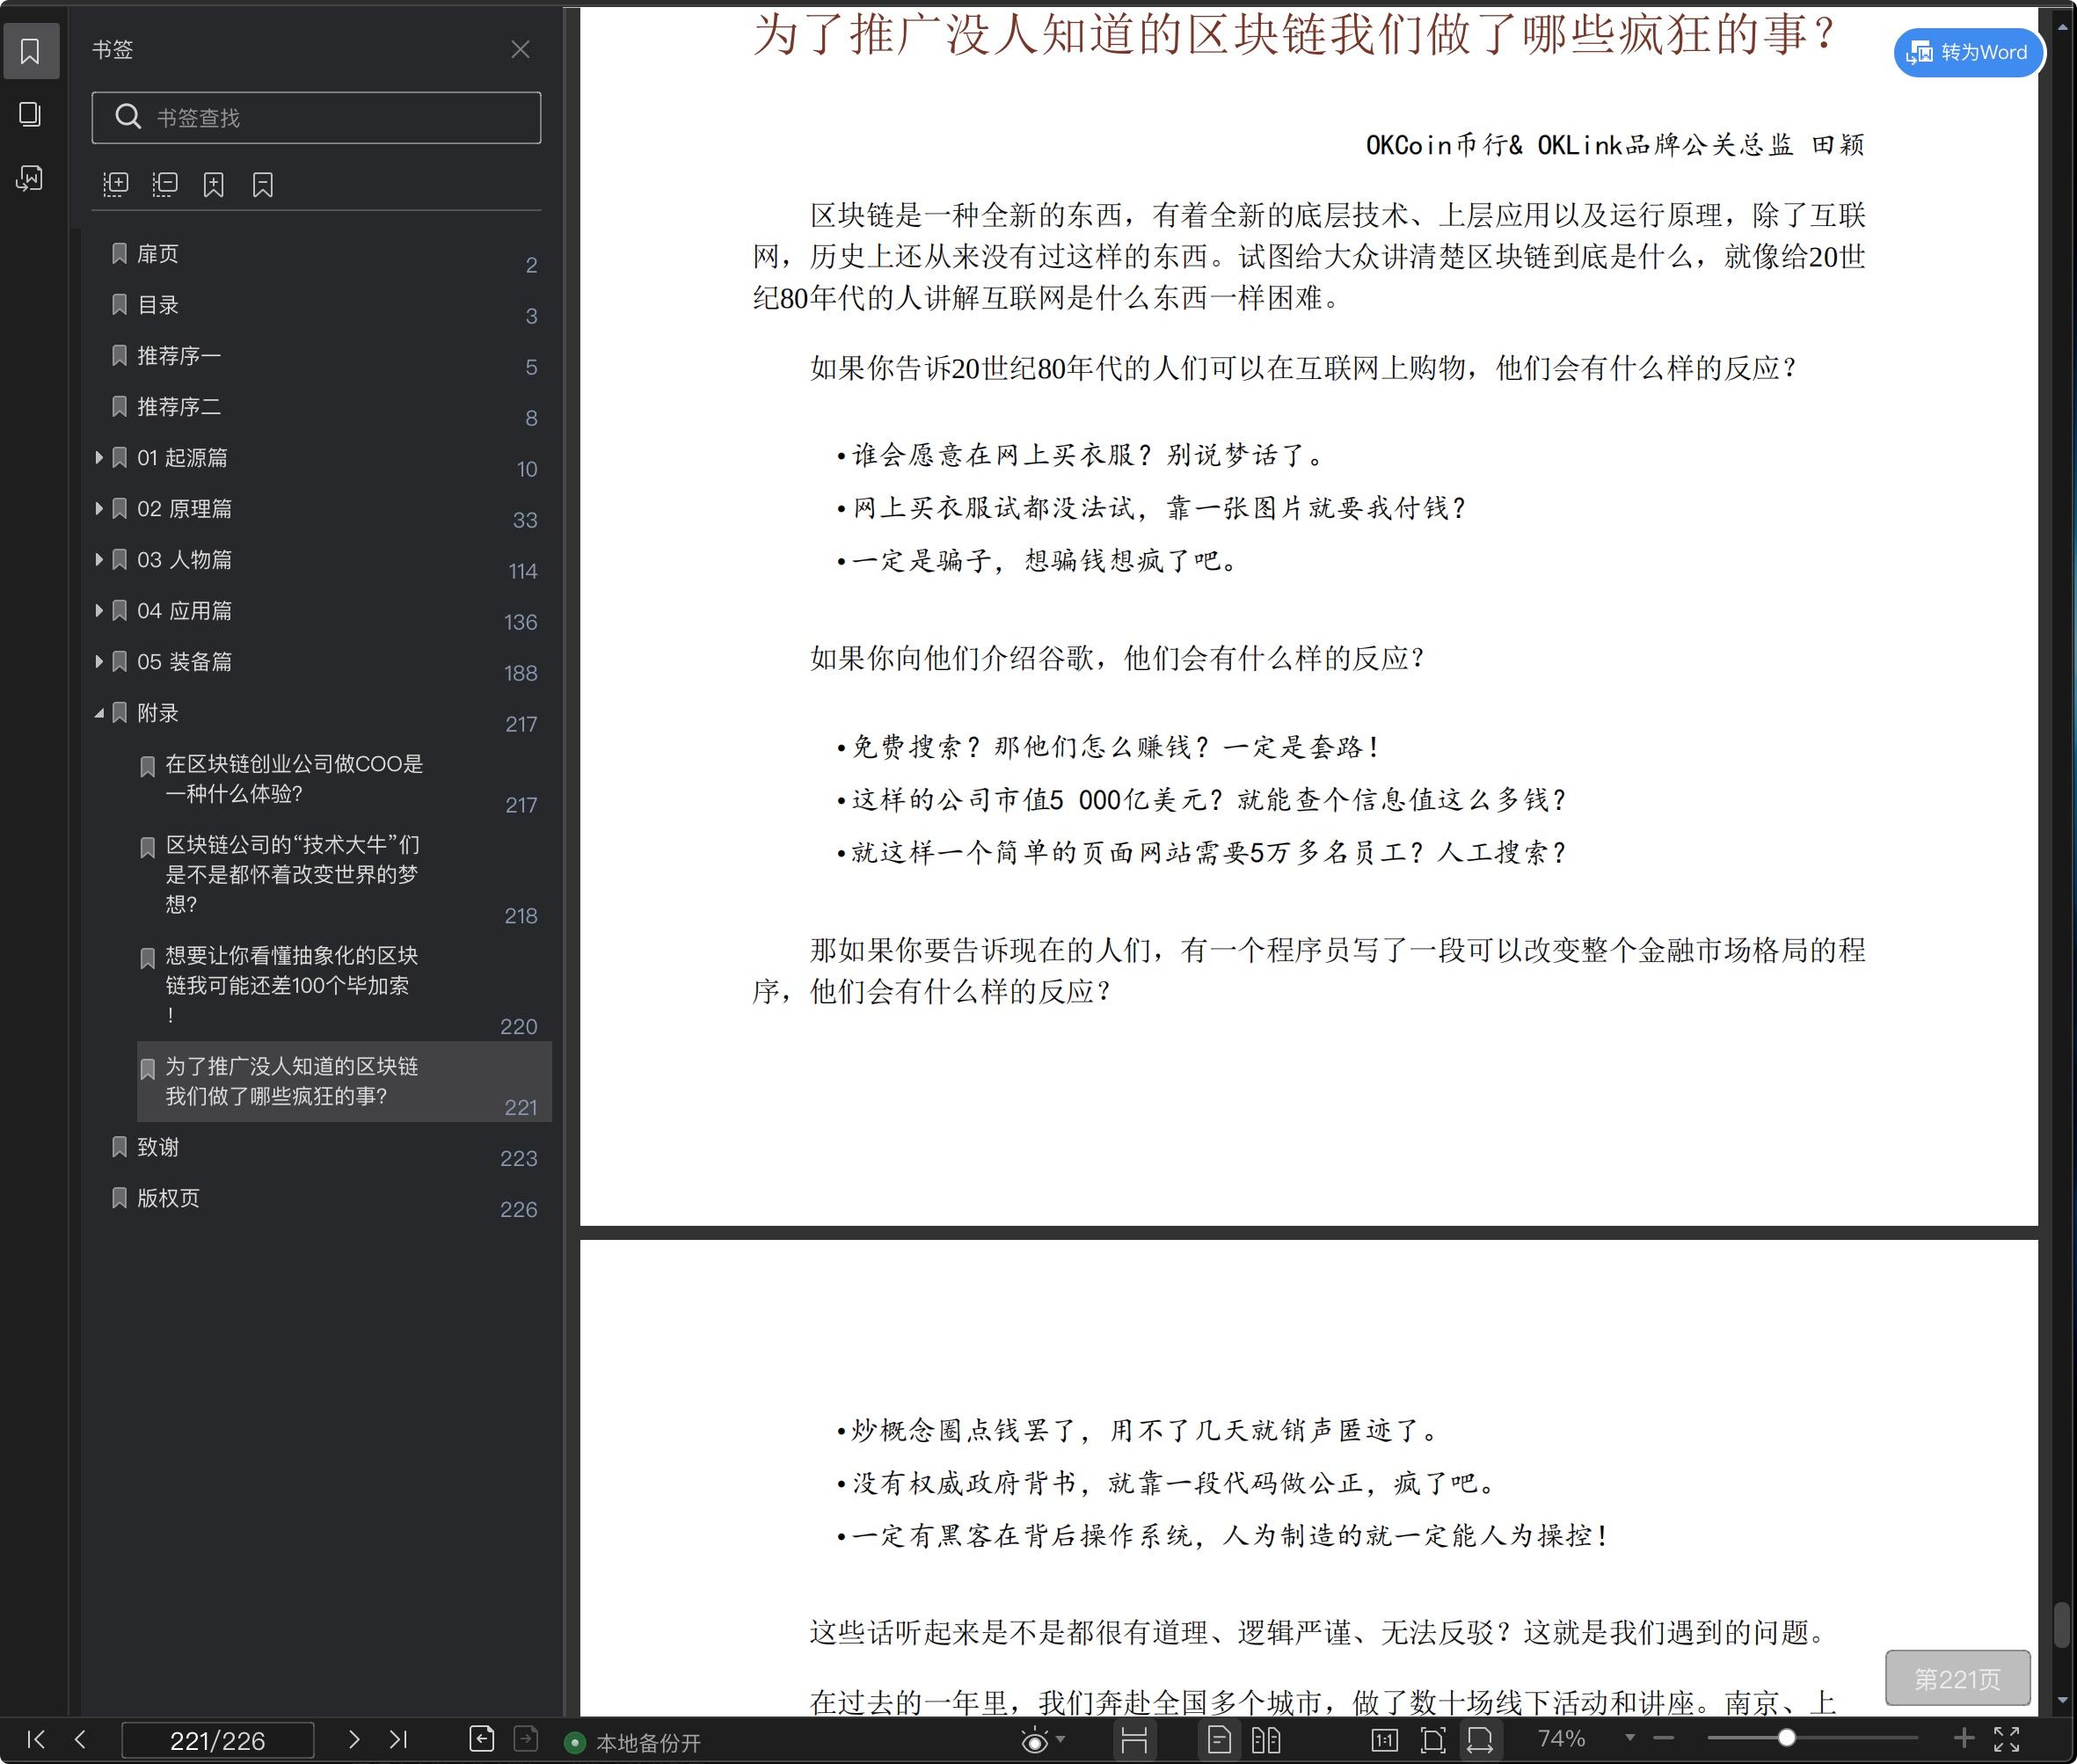Expand the 03 人物篇 bookmark
The width and height of the screenshot is (2077, 1764).
click(x=99, y=559)
